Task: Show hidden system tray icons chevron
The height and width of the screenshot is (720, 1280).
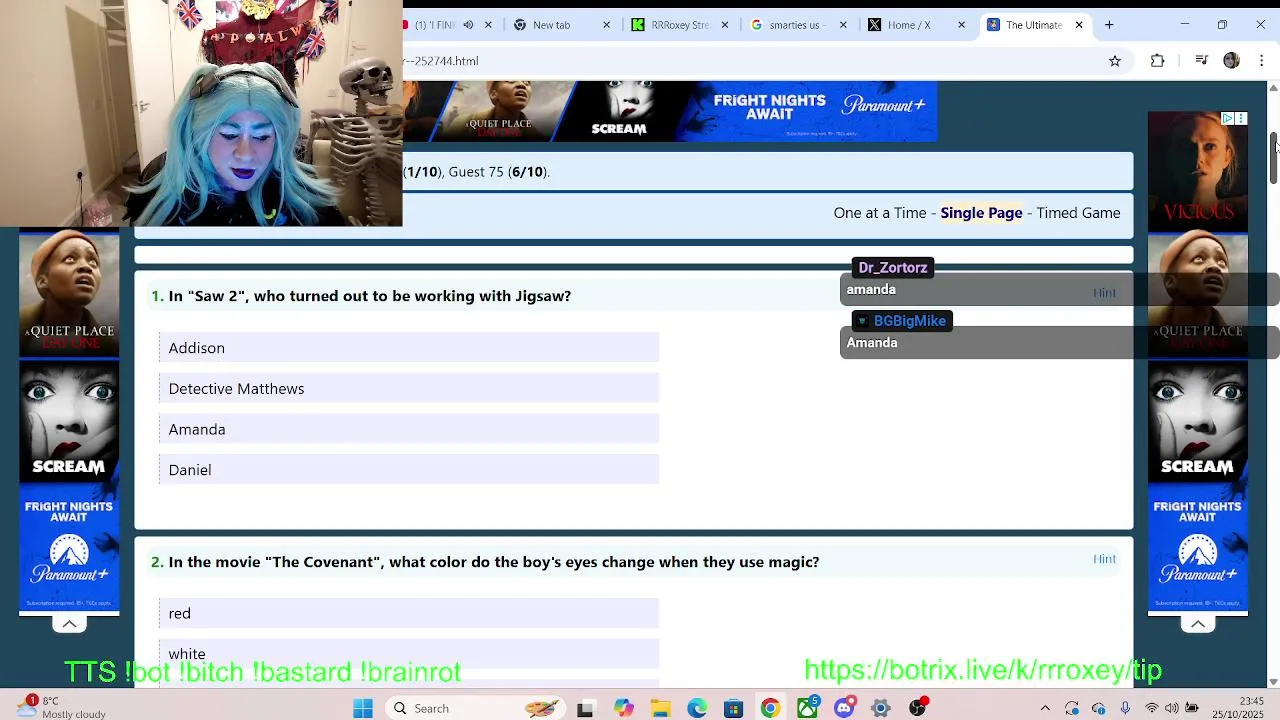Action: point(1045,709)
